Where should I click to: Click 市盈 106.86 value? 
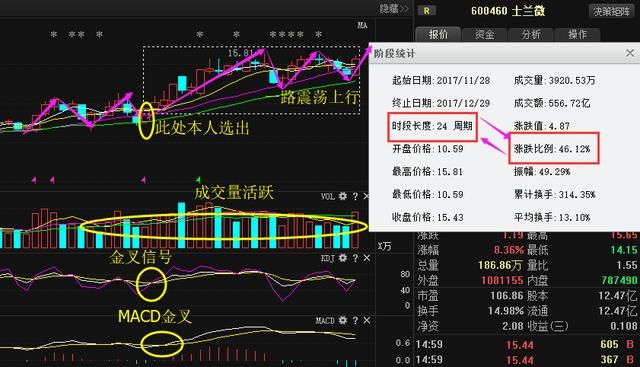(470, 296)
